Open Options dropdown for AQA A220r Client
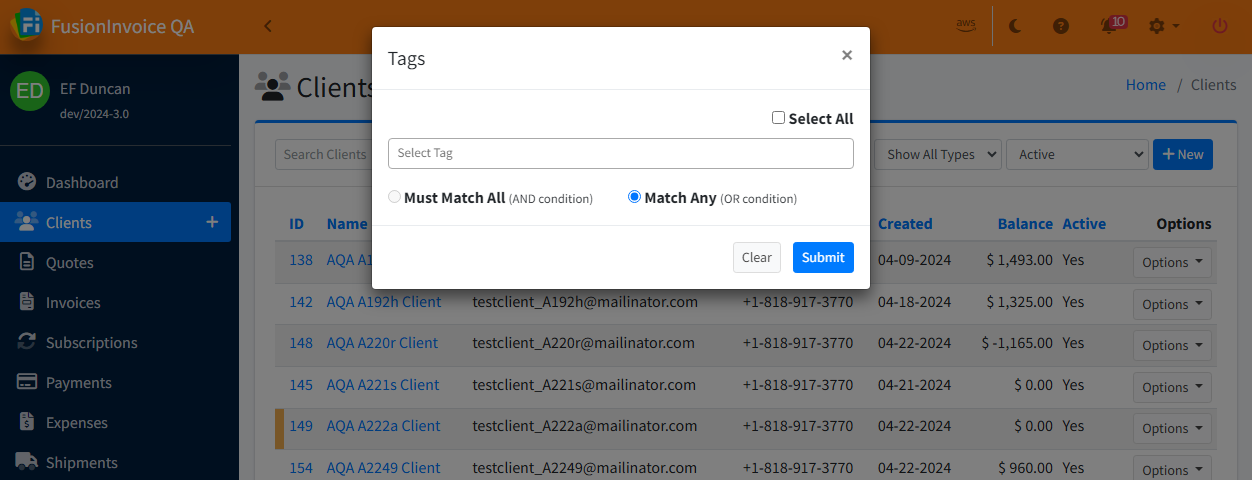 point(1171,345)
